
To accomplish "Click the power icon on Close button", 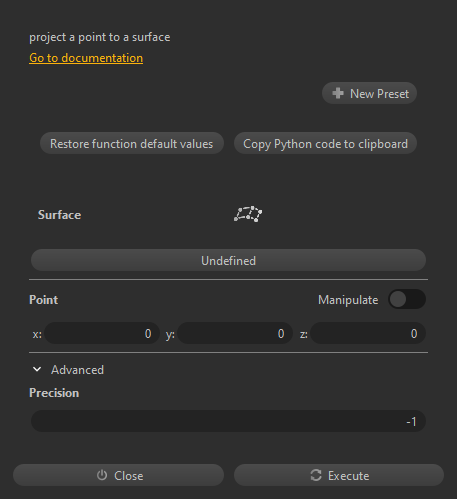I will click(x=102, y=475).
